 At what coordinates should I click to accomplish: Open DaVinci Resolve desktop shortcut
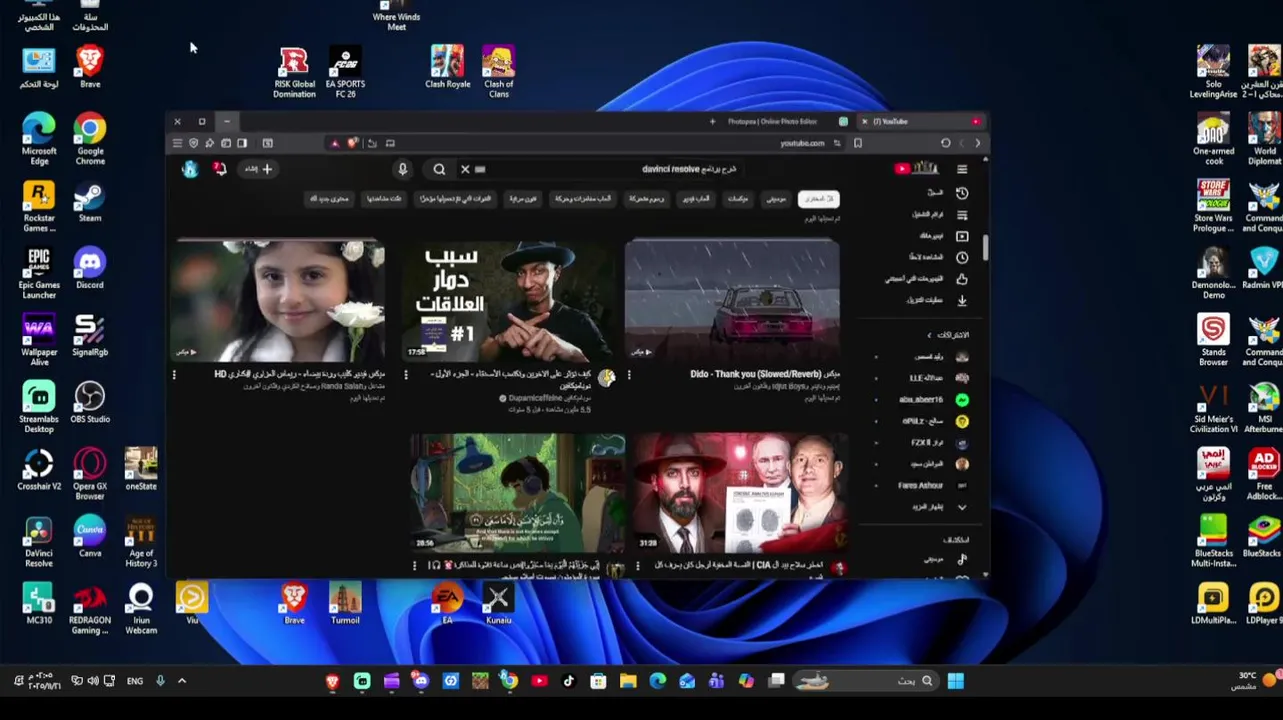[38, 541]
